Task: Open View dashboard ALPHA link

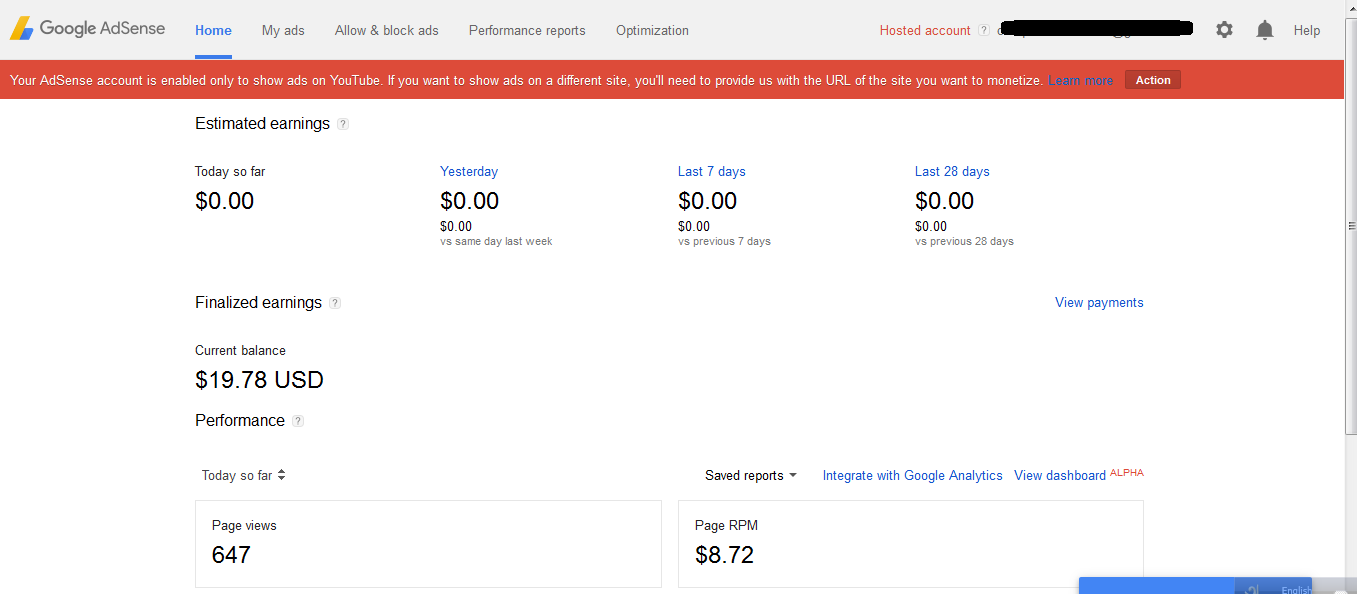Action: click(1060, 476)
